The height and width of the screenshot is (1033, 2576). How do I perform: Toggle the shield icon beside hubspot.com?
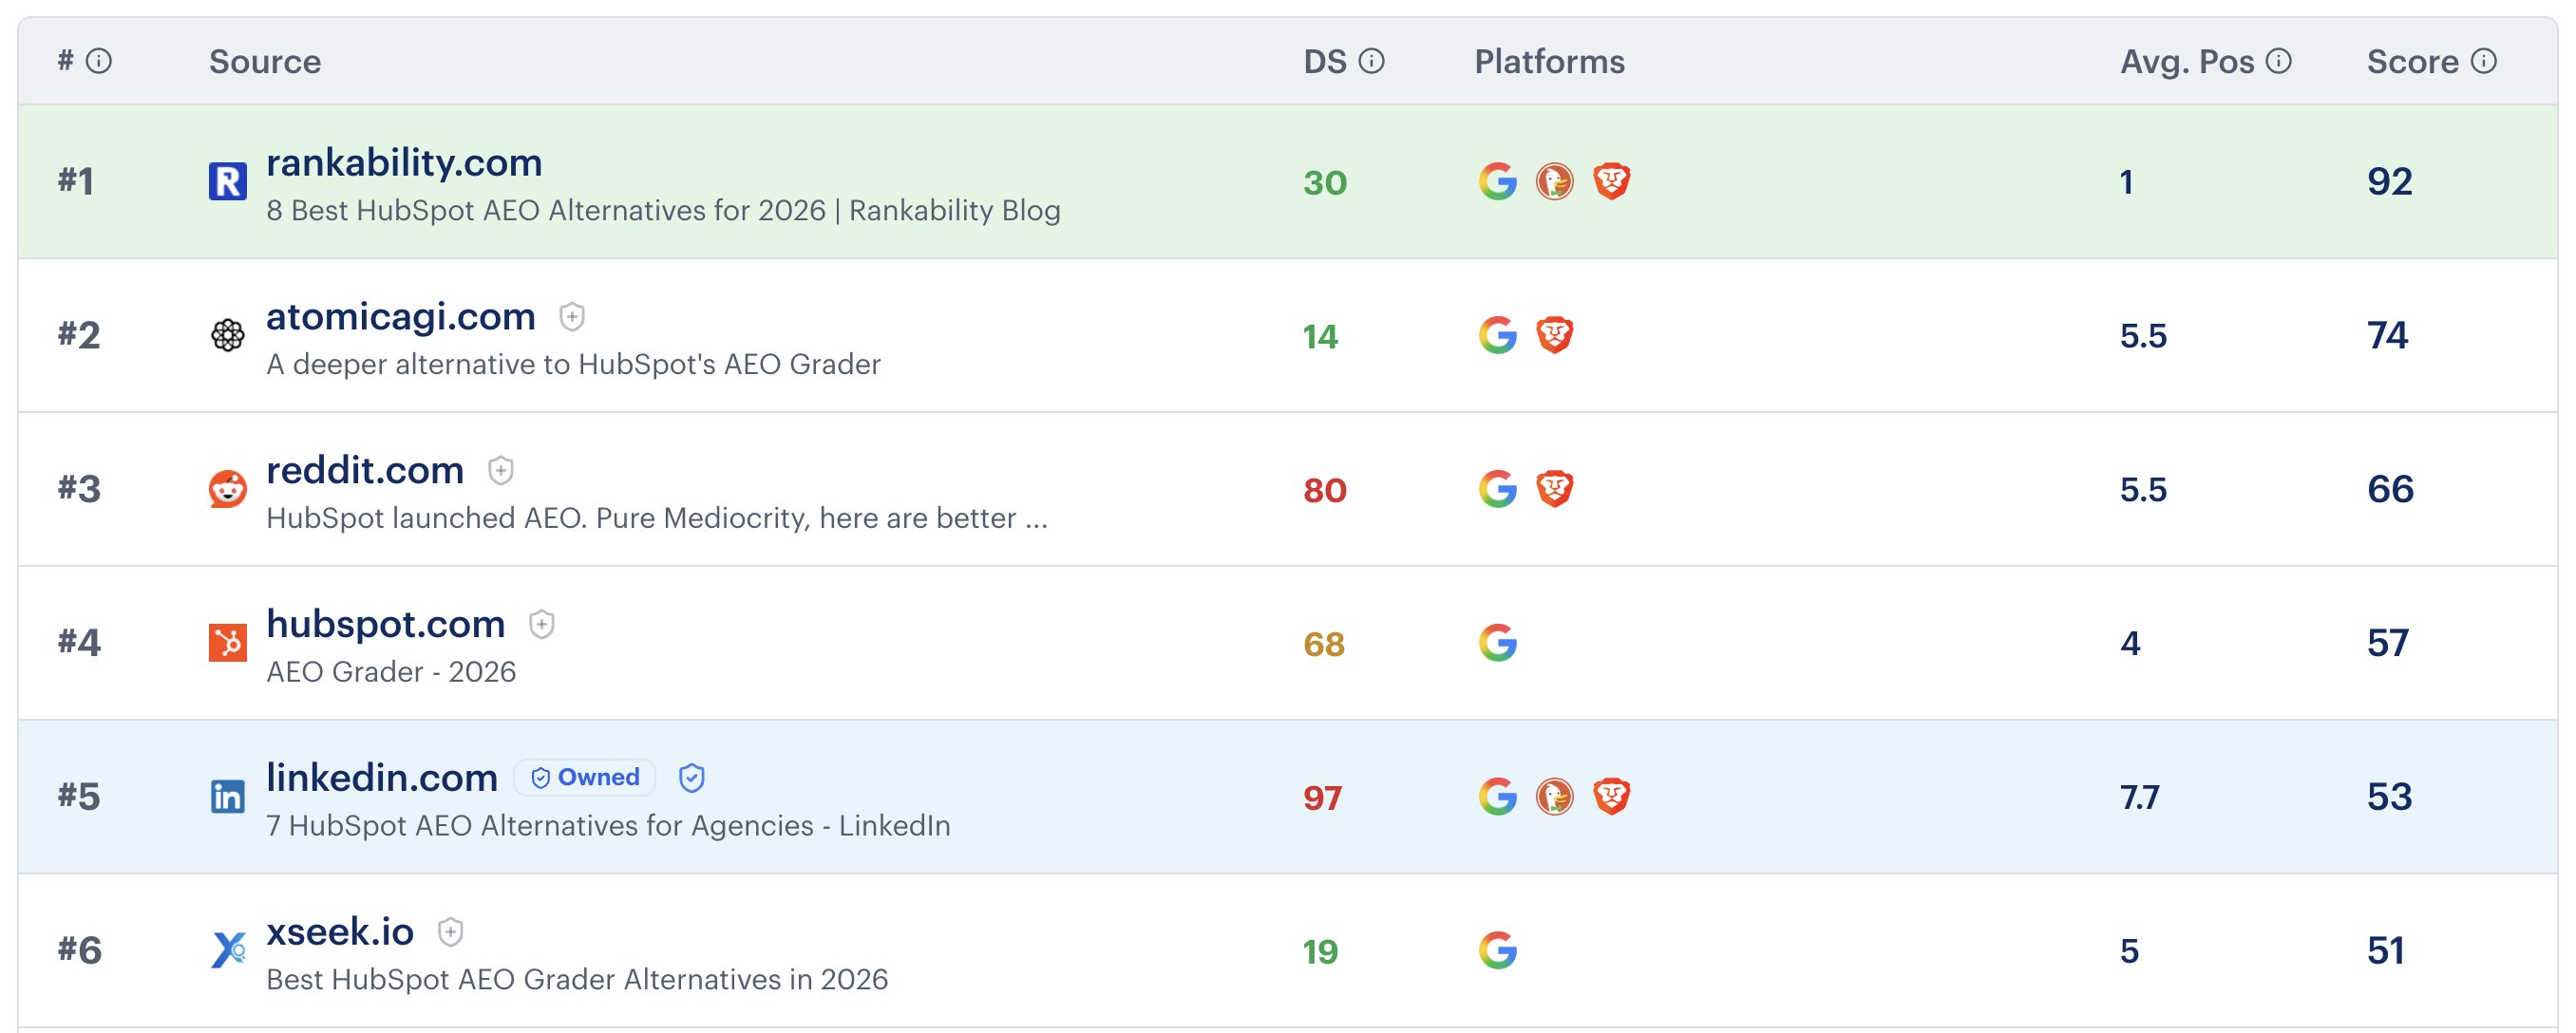pyautogui.click(x=541, y=624)
